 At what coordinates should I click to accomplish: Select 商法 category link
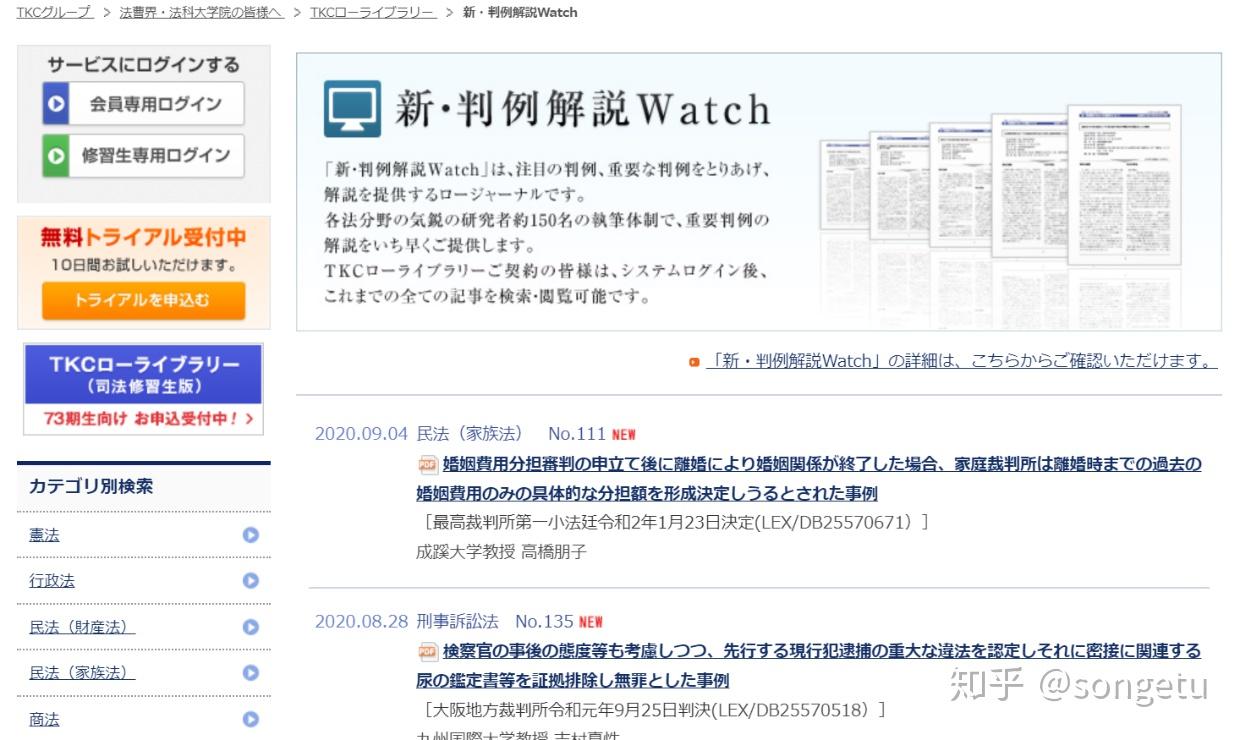[44, 720]
